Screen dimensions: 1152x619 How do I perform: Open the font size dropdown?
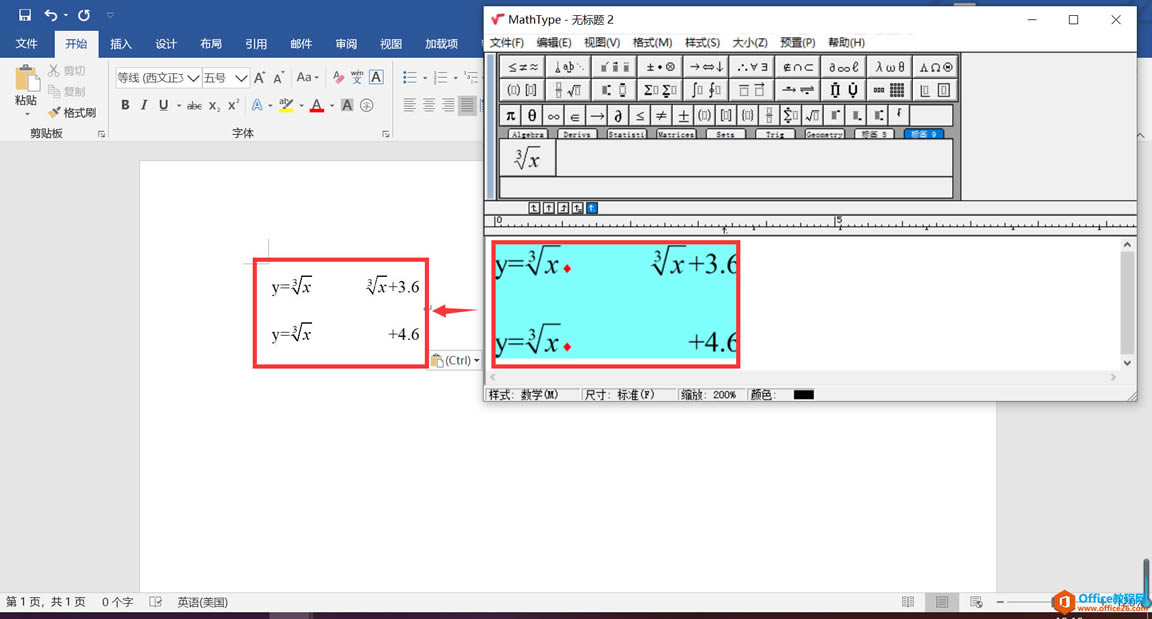(x=241, y=78)
